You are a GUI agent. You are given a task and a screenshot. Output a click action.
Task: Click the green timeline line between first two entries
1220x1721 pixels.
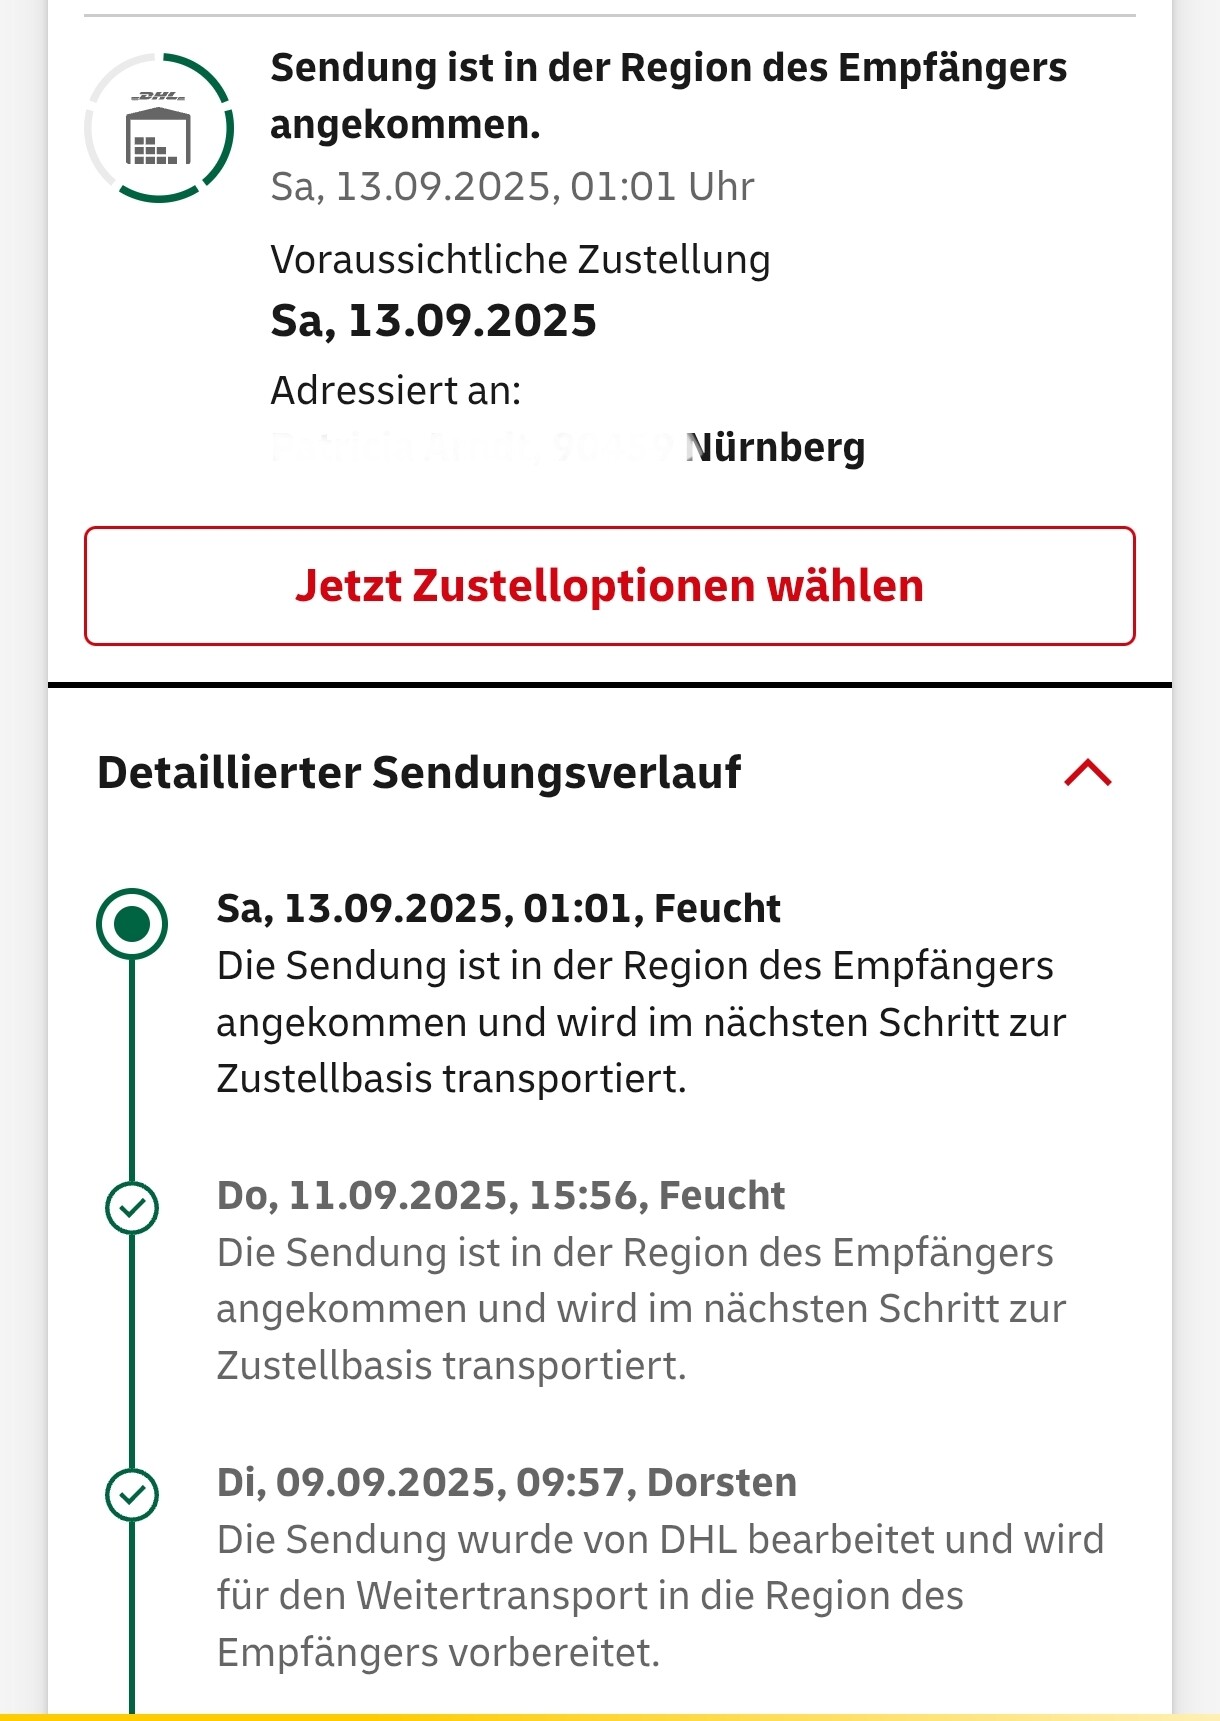pyautogui.click(x=132, y=1070)
